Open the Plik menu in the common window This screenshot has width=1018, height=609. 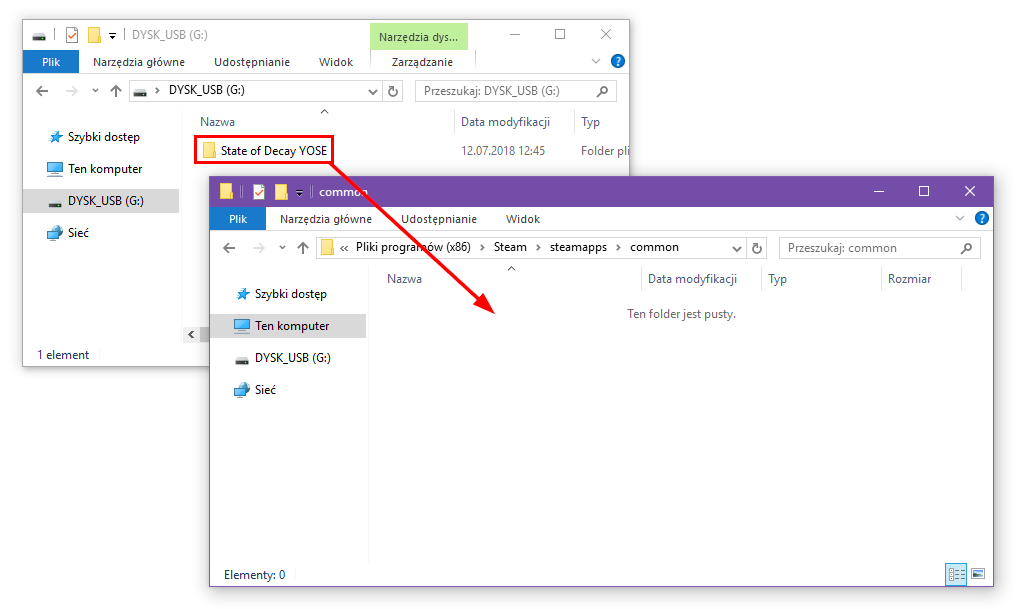click(237, 219)
